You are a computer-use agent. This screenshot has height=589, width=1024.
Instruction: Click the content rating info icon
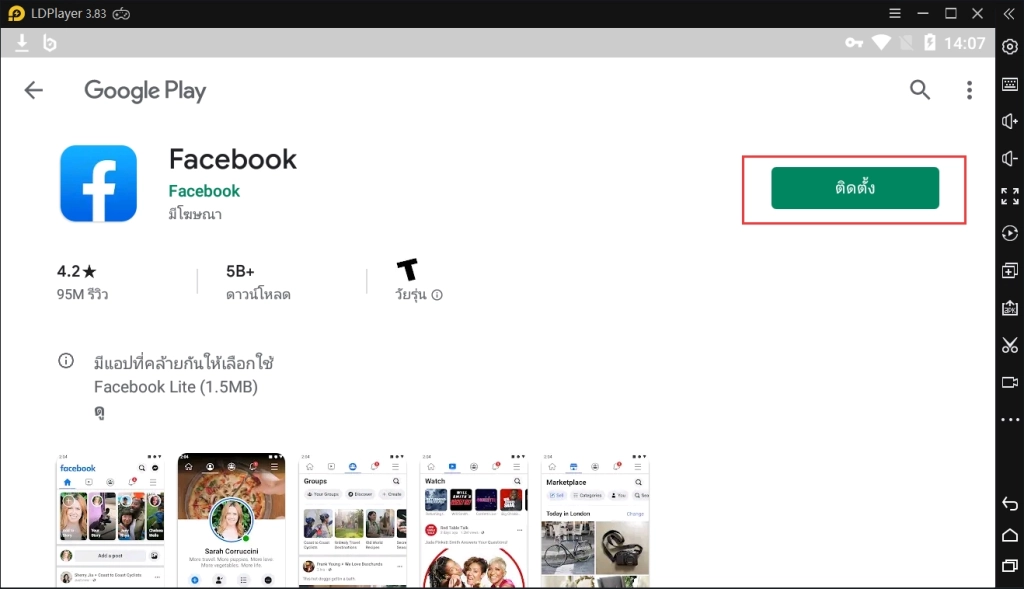(437, 294)
